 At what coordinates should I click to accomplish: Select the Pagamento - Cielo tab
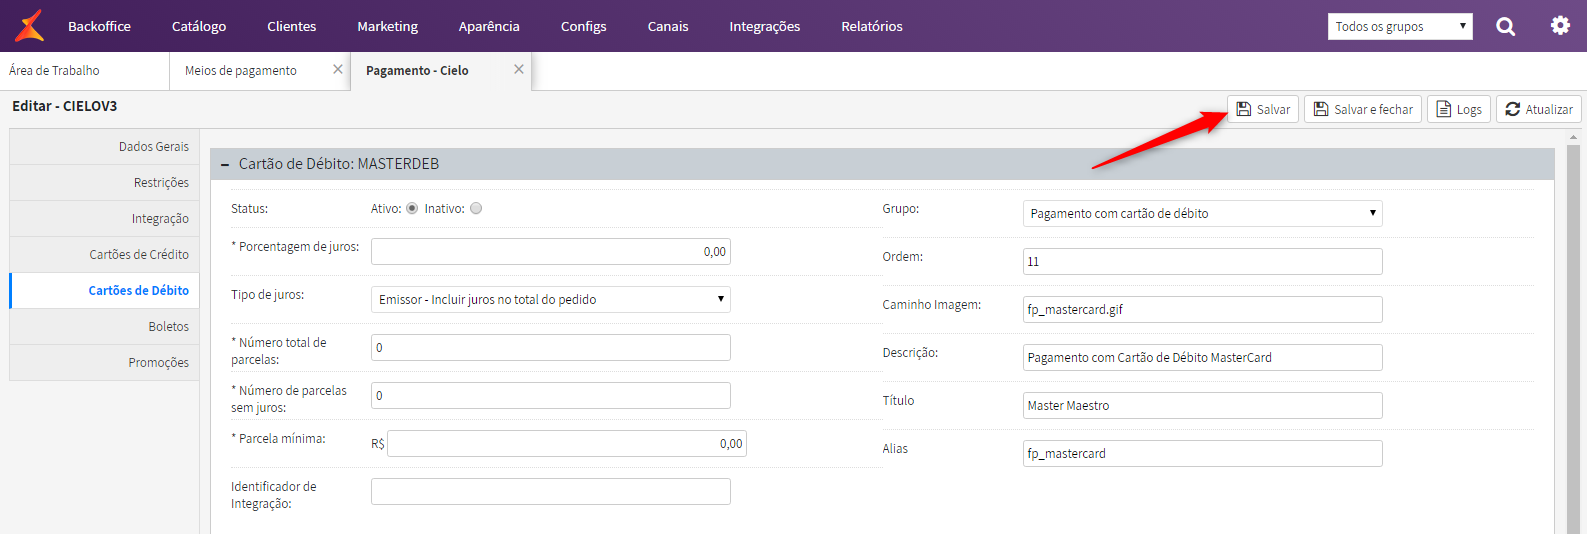pyautogui.click(x=441, y=70)
